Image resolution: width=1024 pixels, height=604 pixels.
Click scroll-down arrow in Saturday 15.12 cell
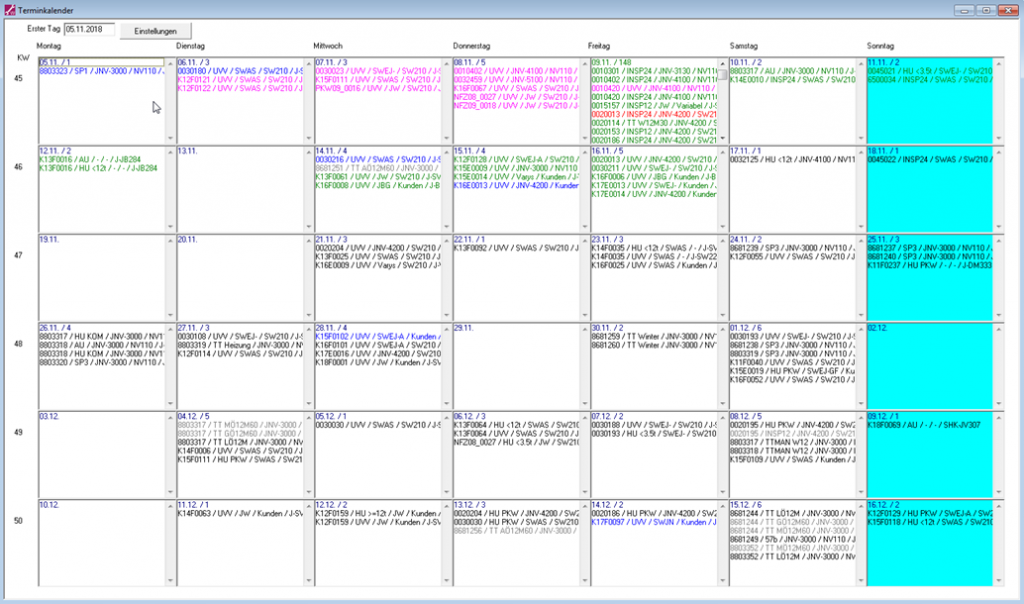[861, 578]
